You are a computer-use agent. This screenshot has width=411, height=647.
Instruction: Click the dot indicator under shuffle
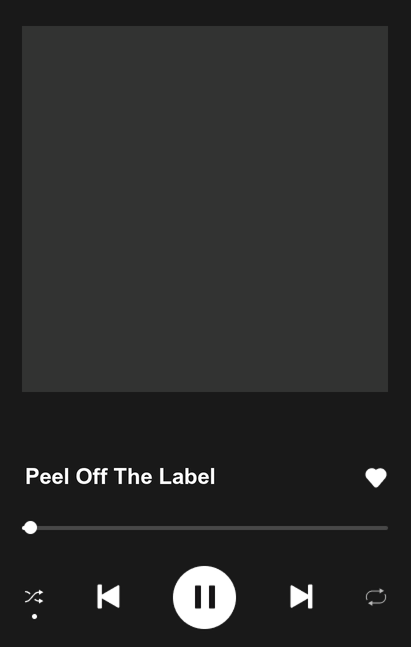[35, 616]
